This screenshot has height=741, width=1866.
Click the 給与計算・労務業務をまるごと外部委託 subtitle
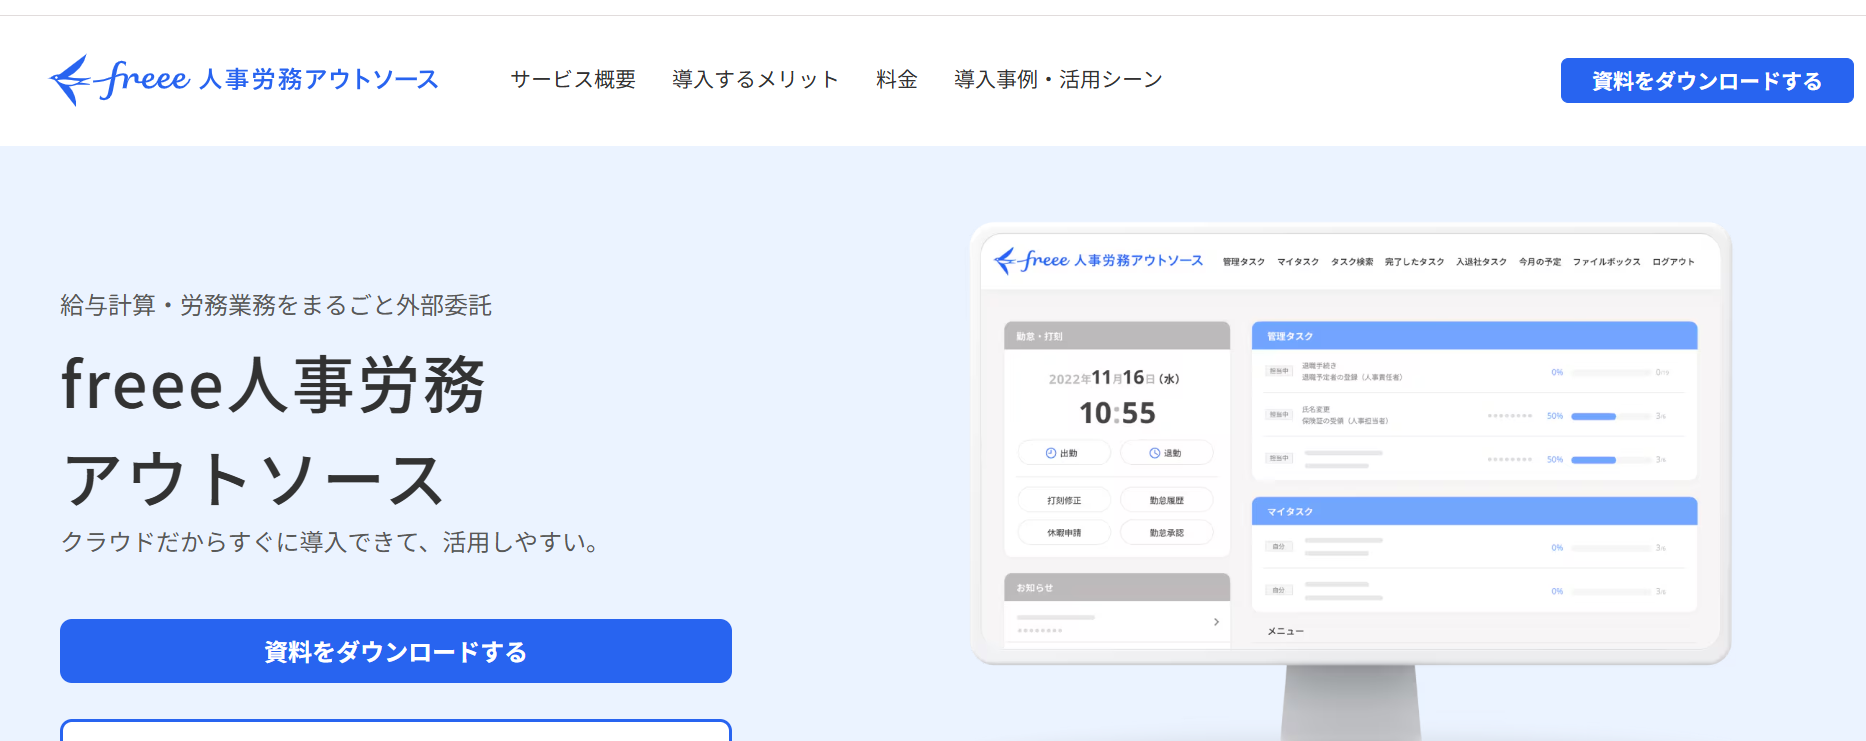click(x=276, y=305)
